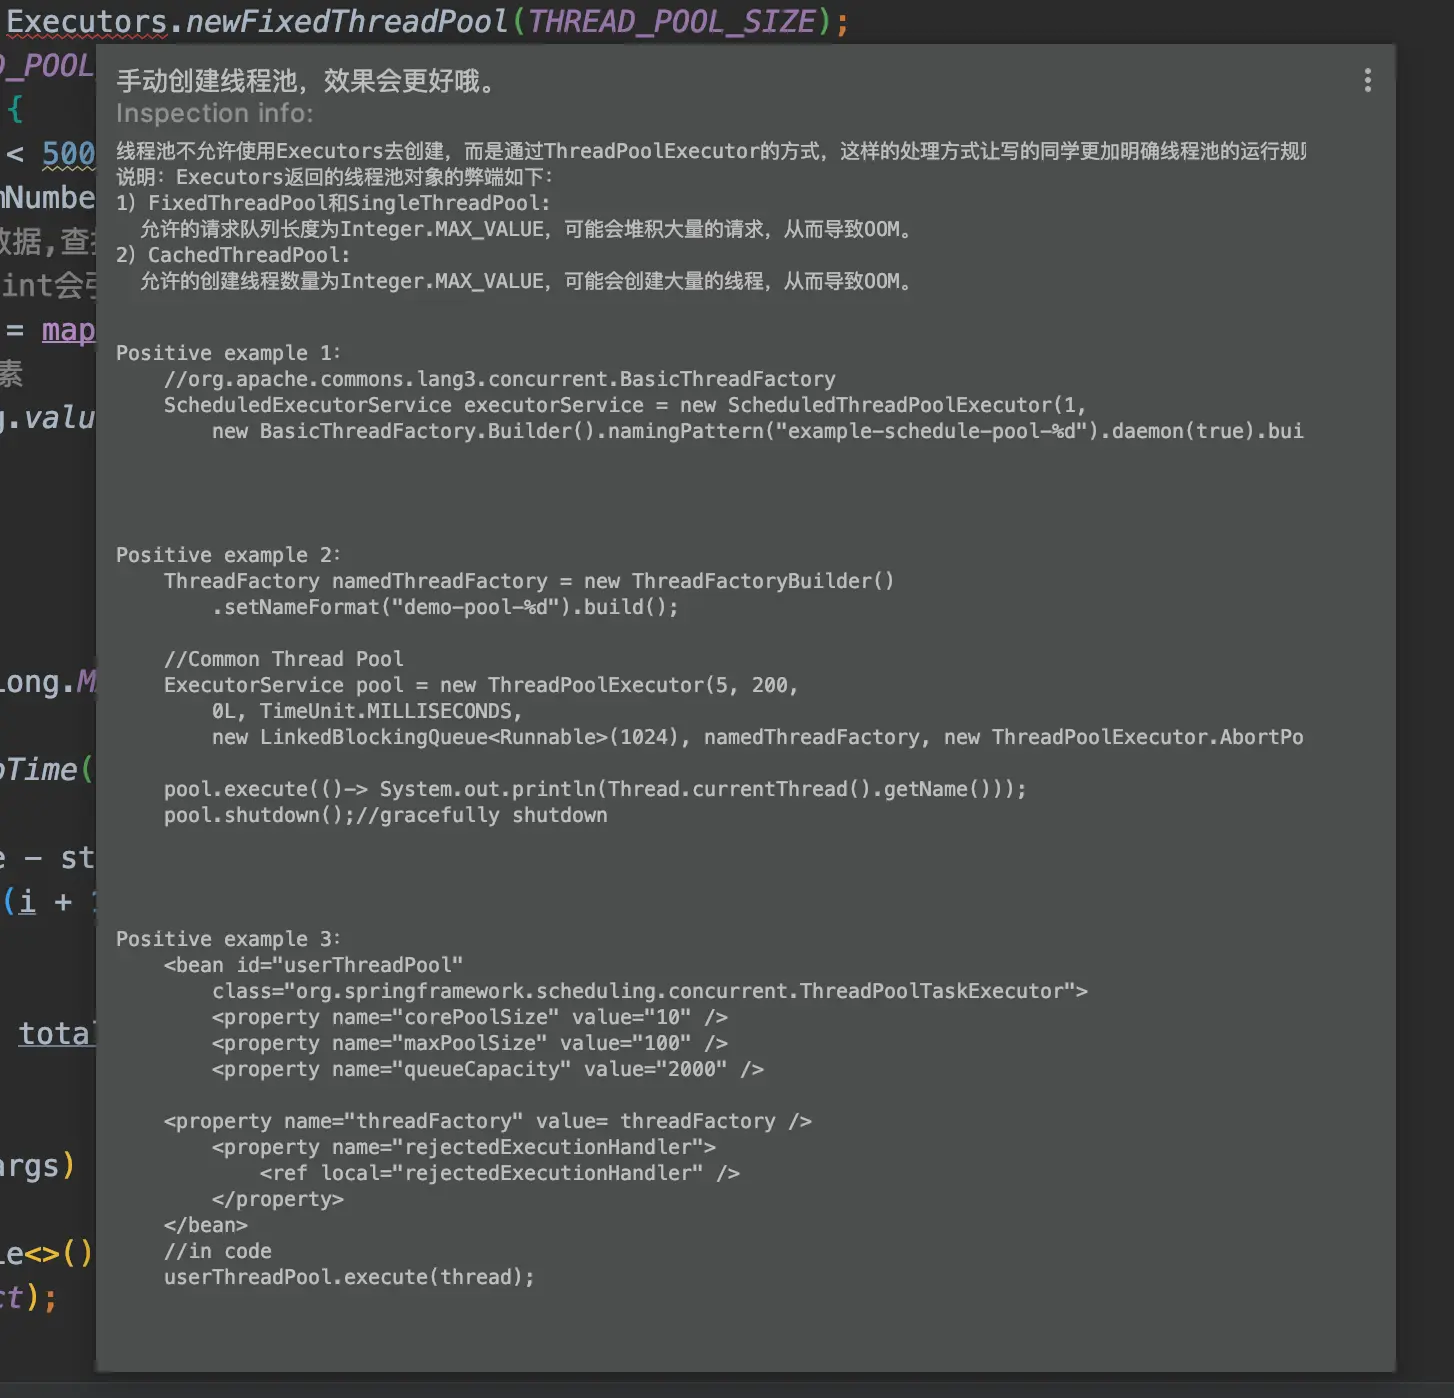Viewport: 1454px width, 1398px height.
Task: Click the 'pool.shutdown();//gracefully shutdown' line
Action: coord(386,815)
